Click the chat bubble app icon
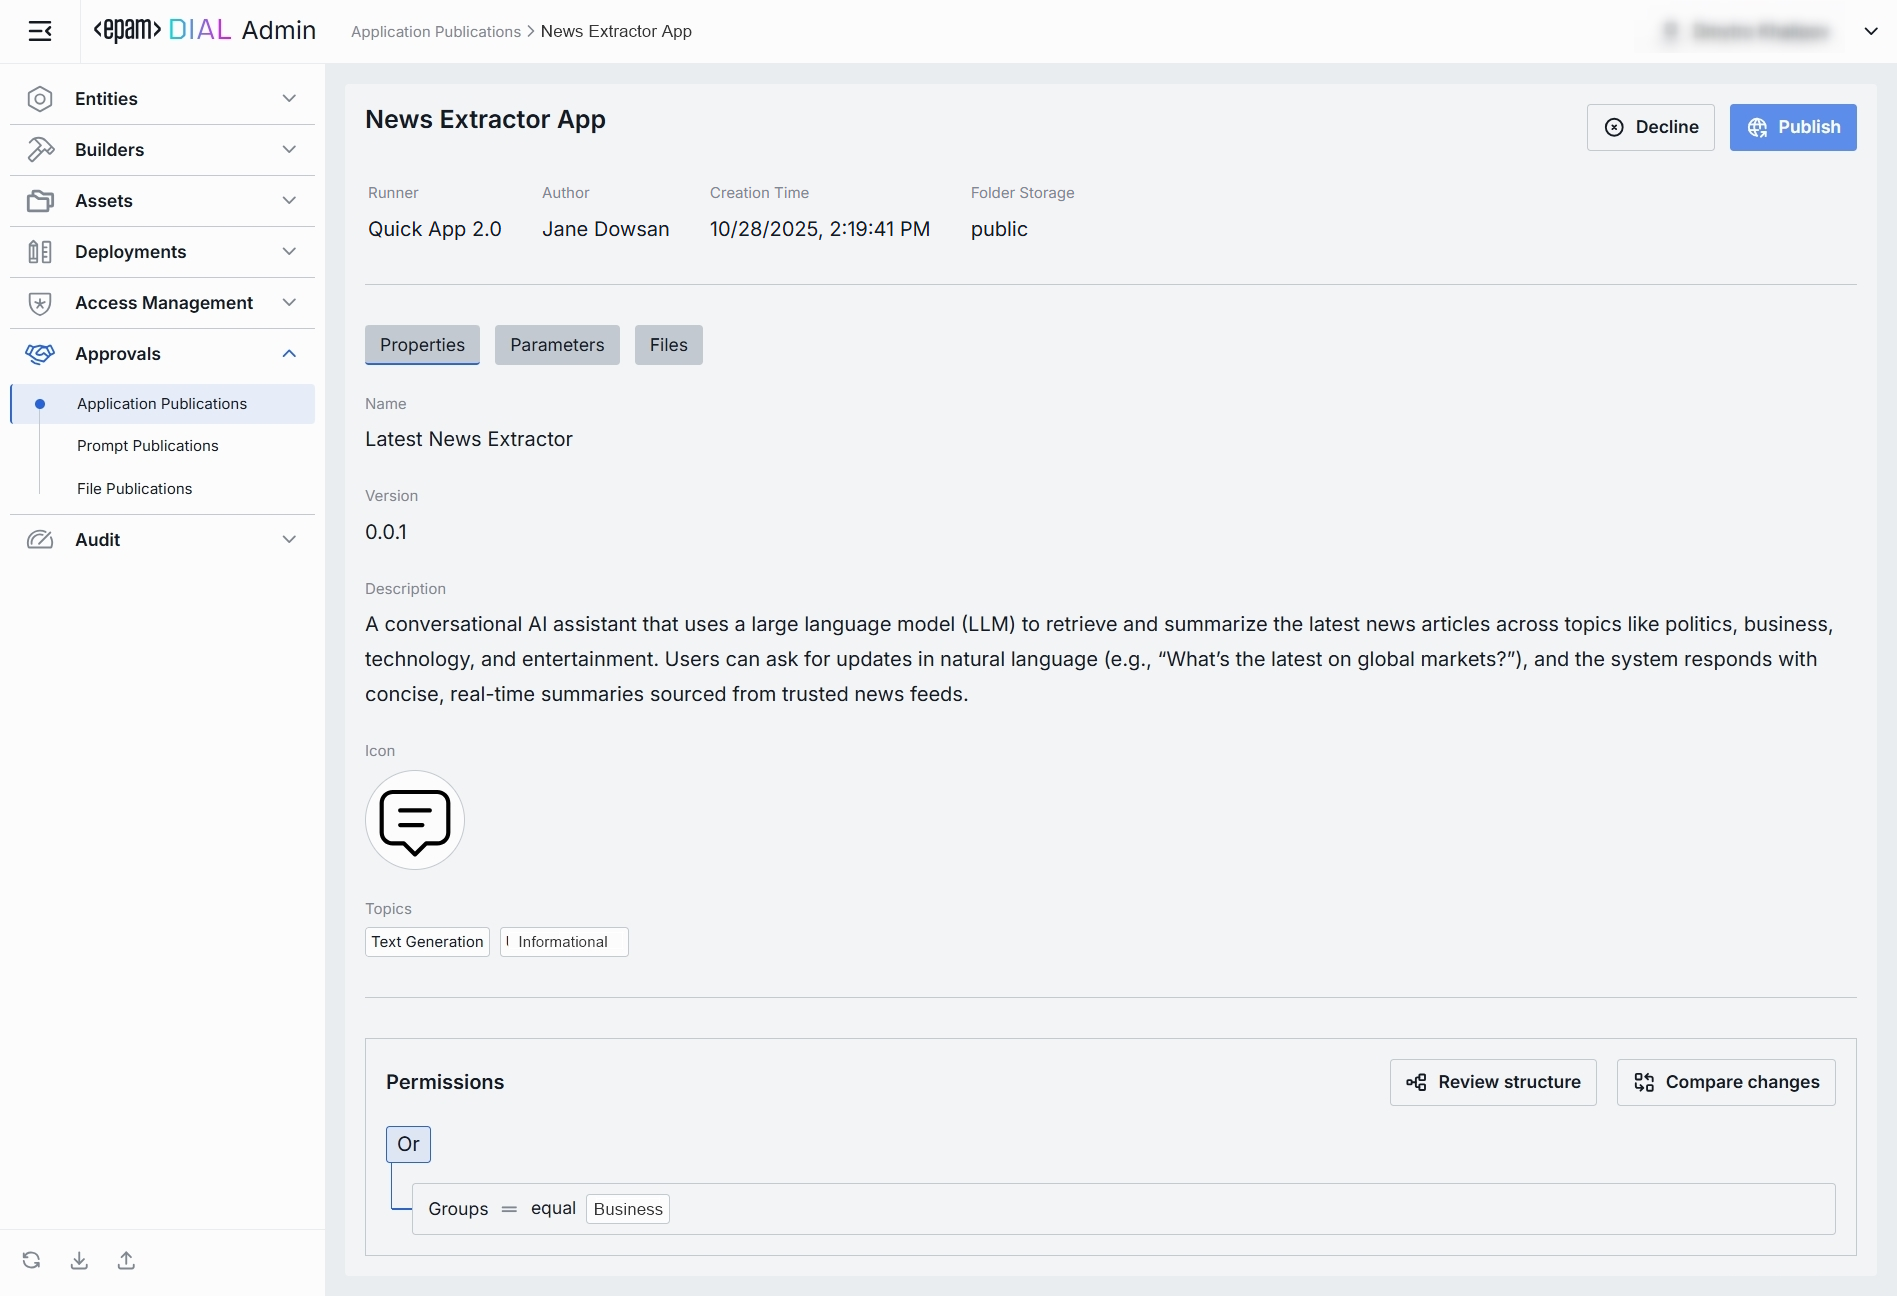The height and width of the screenshot is (1296, 1897). [414, 820]
